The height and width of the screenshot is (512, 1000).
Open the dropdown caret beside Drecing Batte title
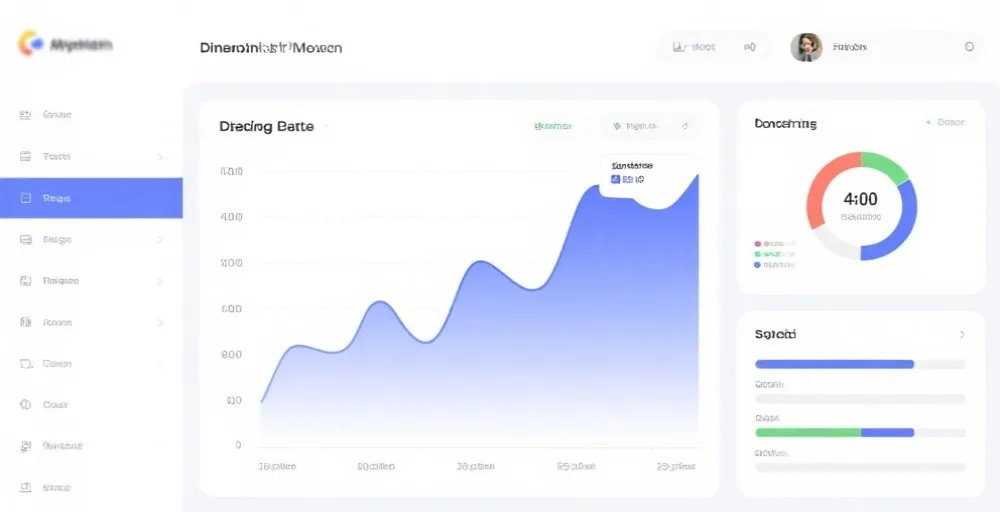click(x=326, y=126)
